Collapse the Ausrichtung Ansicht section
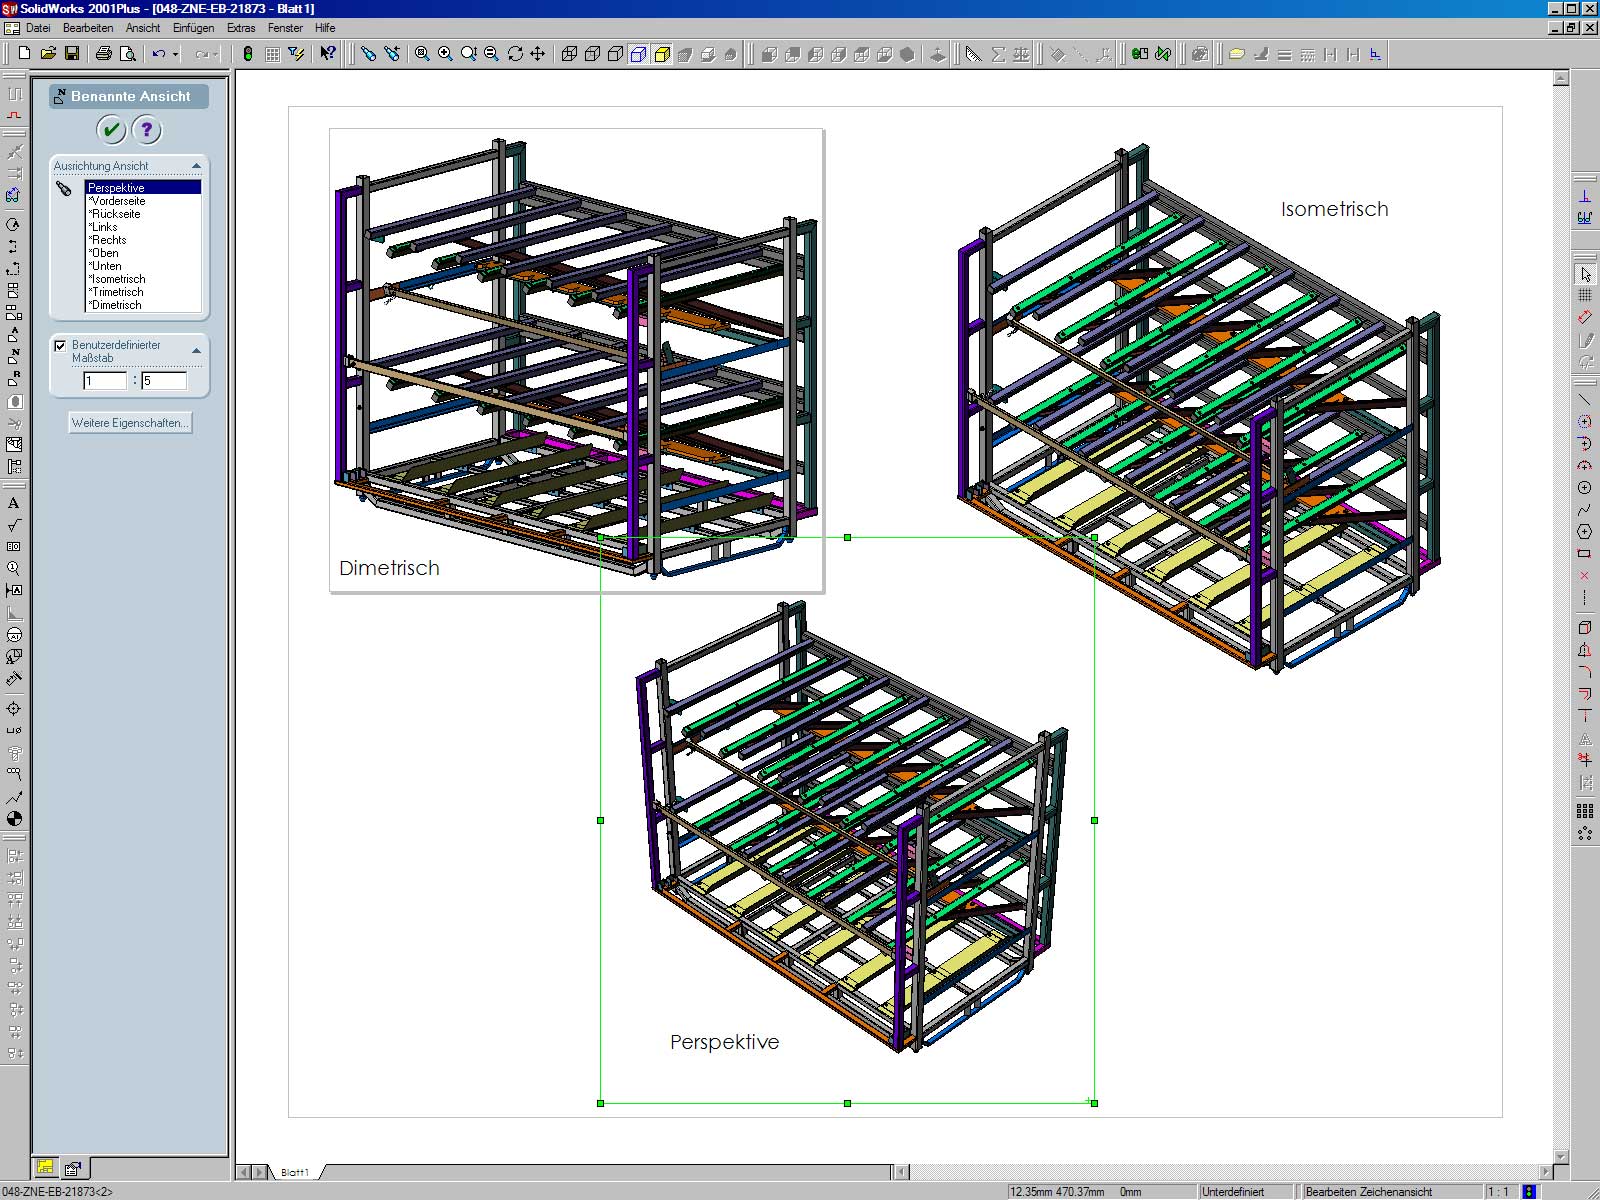Viewport: 1600px width, 1200px height. coord(196,166)
